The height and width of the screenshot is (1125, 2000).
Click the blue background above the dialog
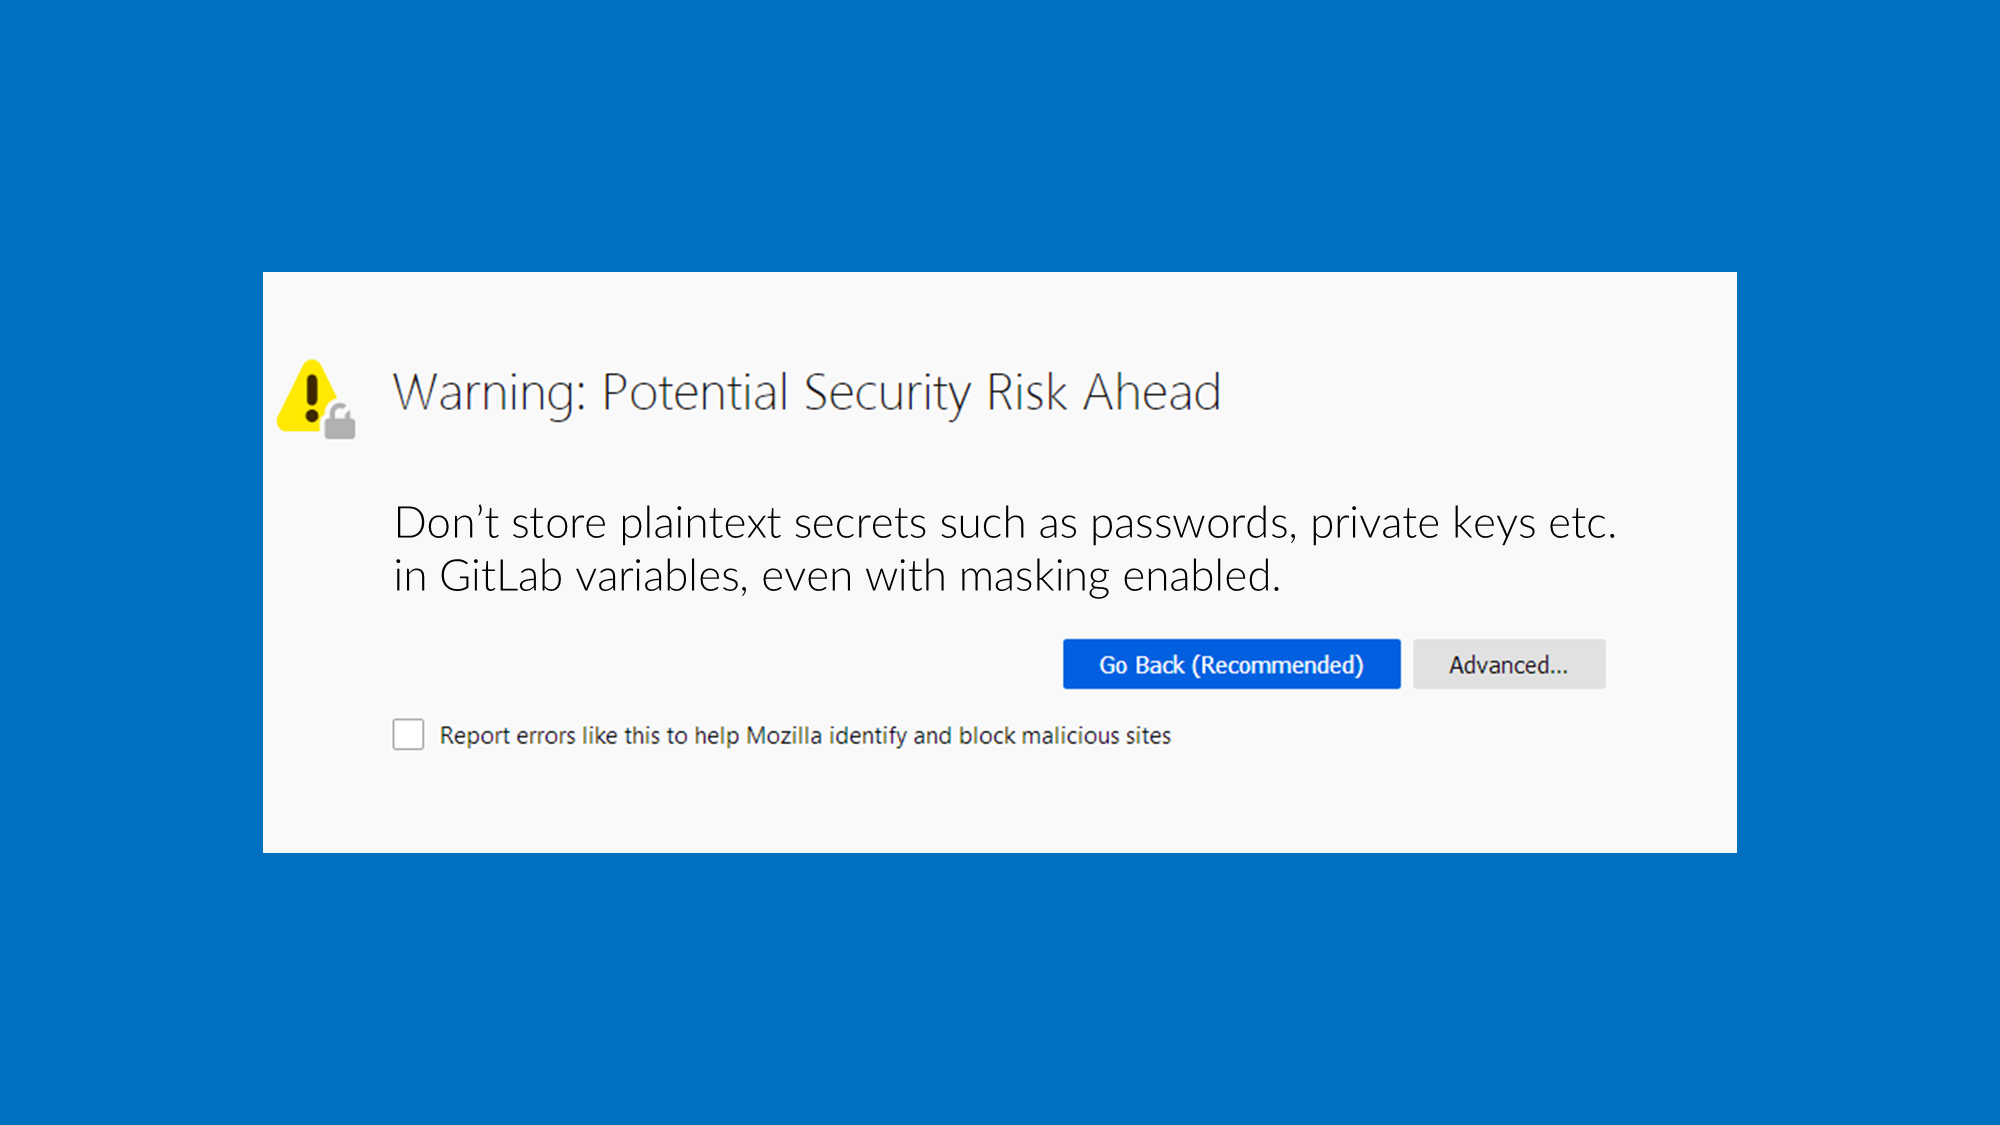pyautogui.click(x=1000, y=130)
